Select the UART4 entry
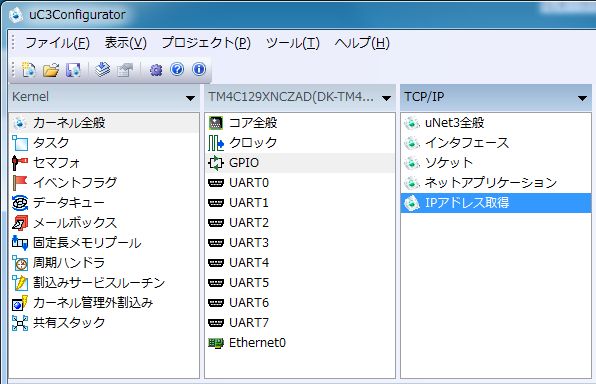Viewport: 596px width, 384px height. [300, 263]
